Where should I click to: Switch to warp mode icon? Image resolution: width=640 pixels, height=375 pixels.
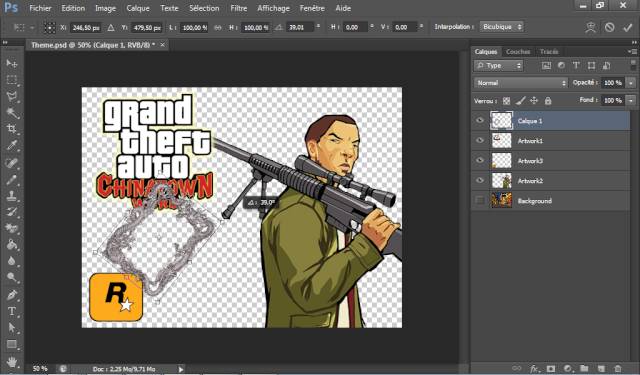(590, 27)
